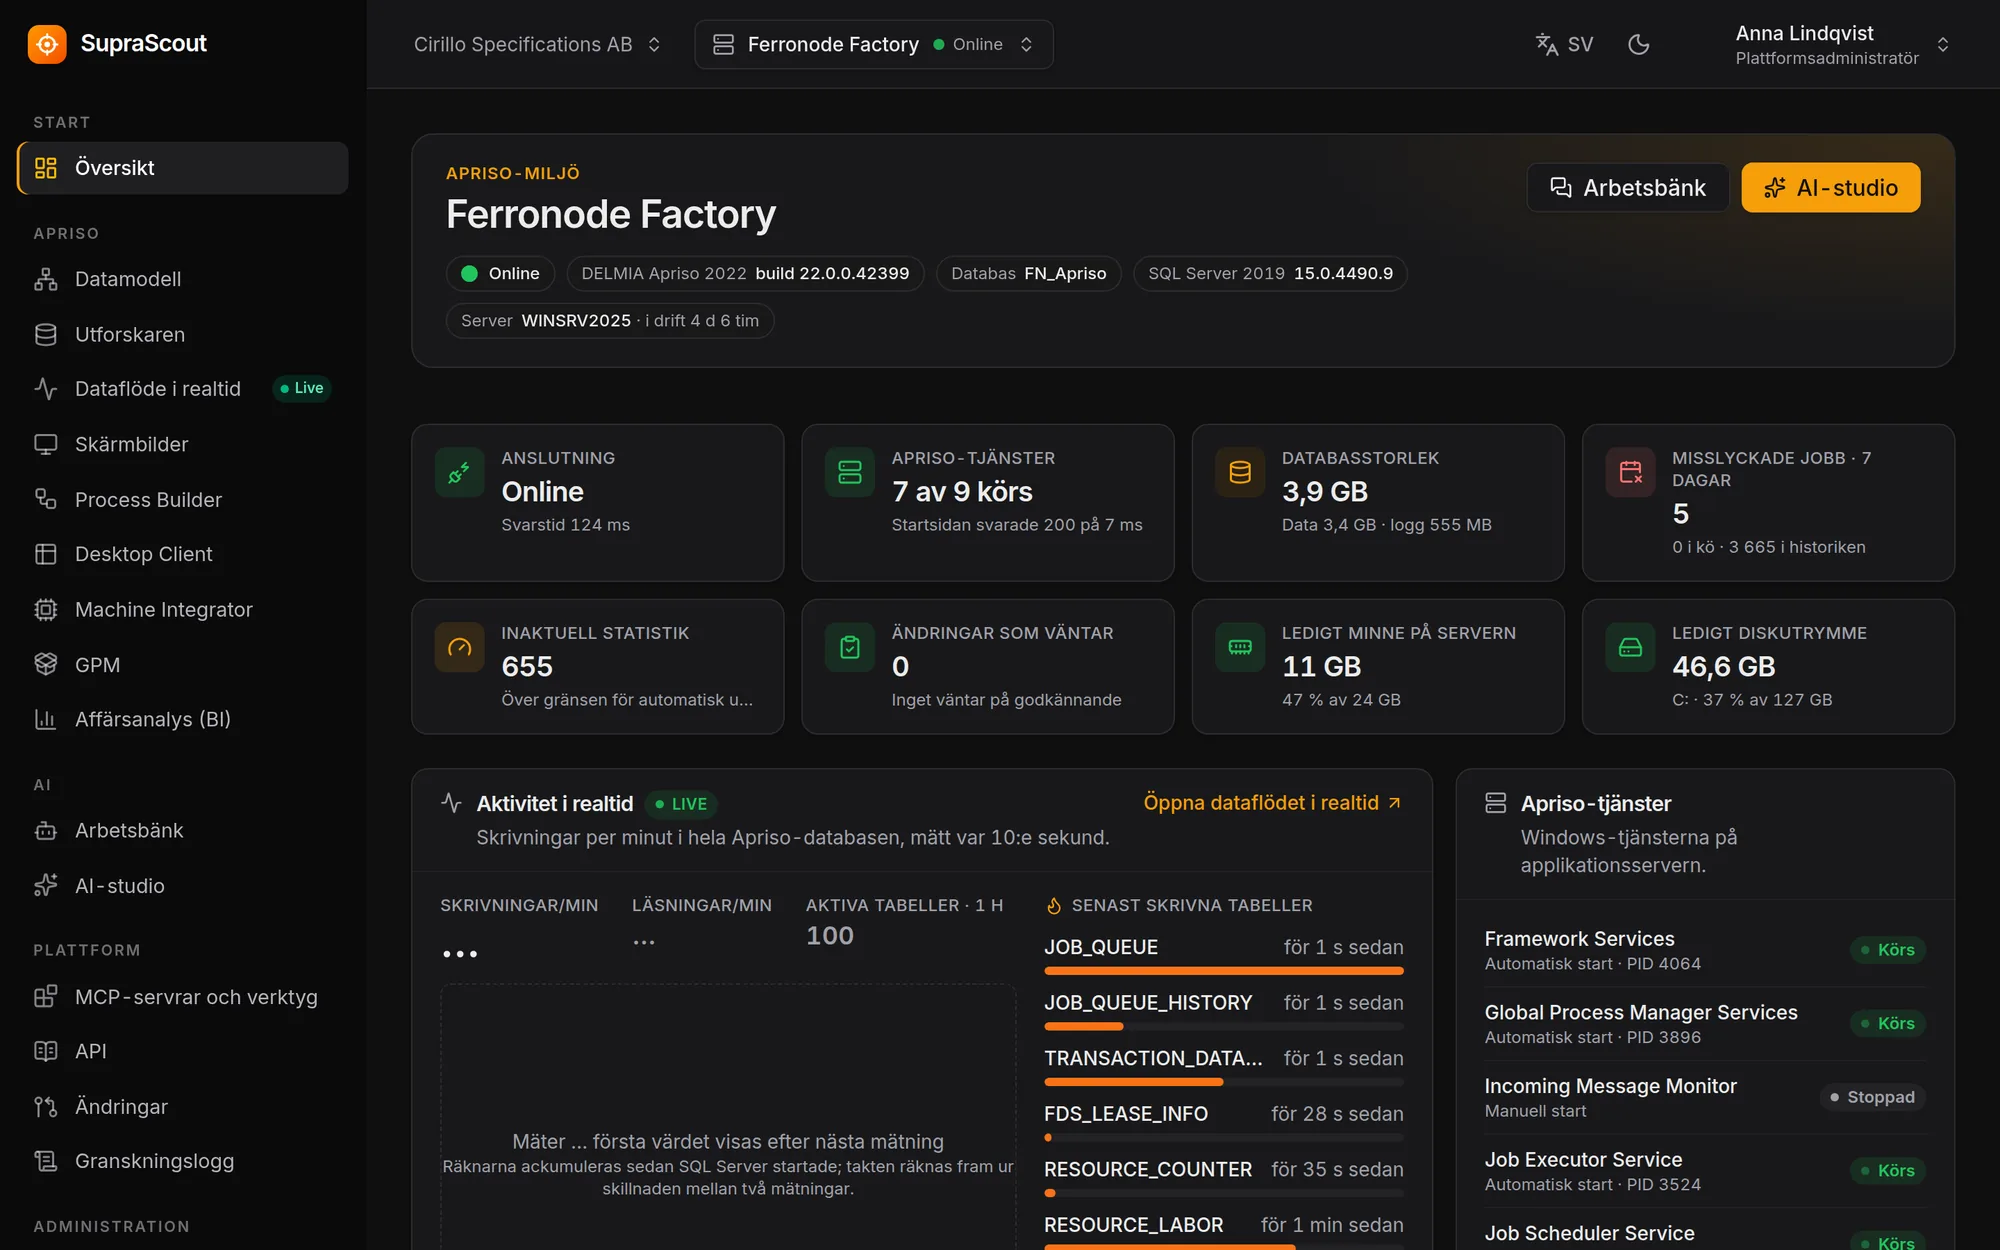The width and height of the screenshot is (2000, 1250).
Task: Click the Anslutning plug icon
Action: point(459,473)
